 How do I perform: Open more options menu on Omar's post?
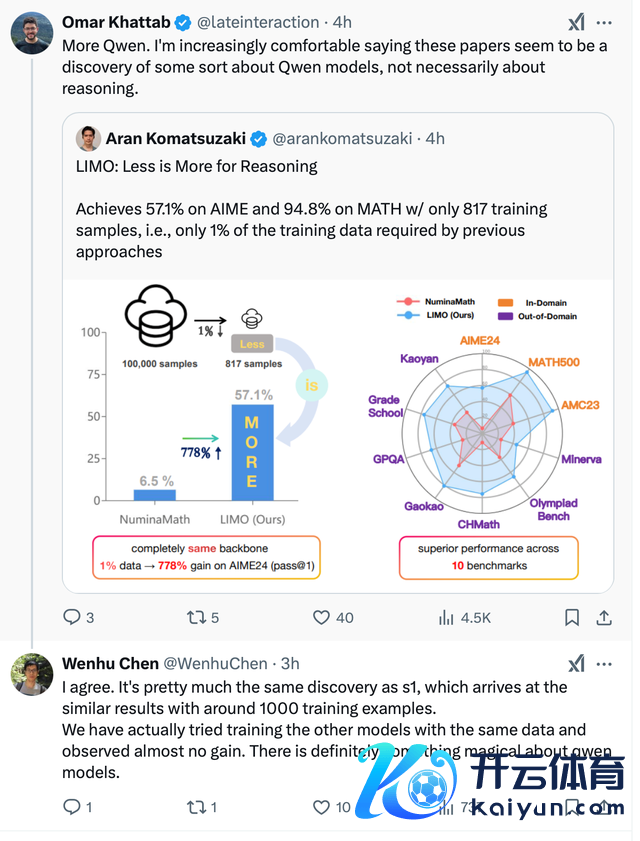pyautogui.click(x=604, y=22)
